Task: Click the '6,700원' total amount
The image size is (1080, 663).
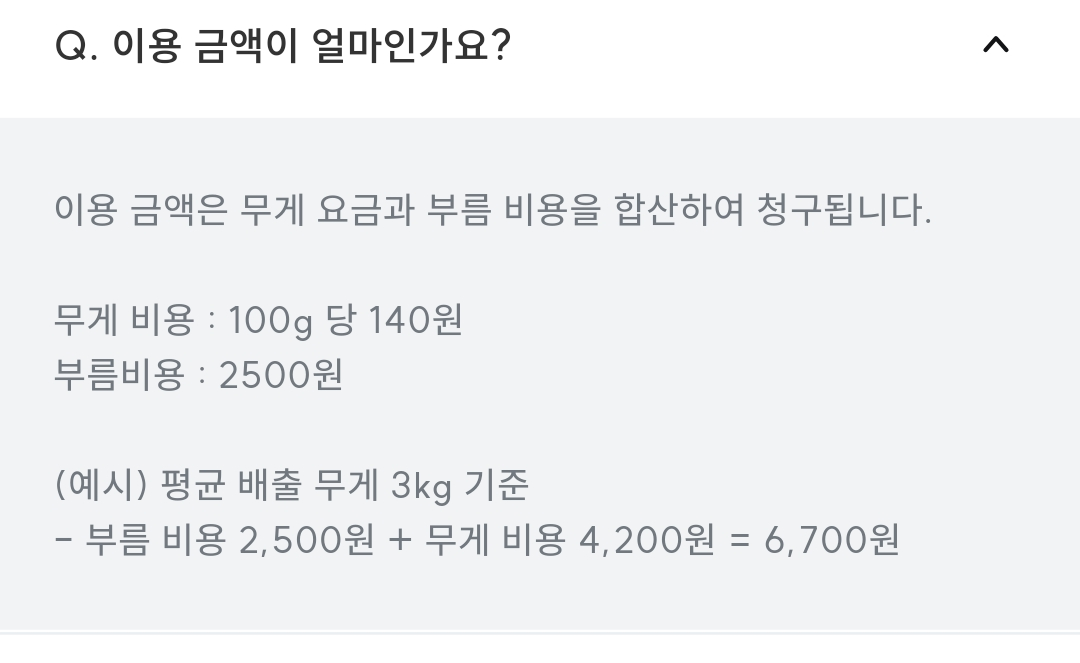Action: pos(832,540)
